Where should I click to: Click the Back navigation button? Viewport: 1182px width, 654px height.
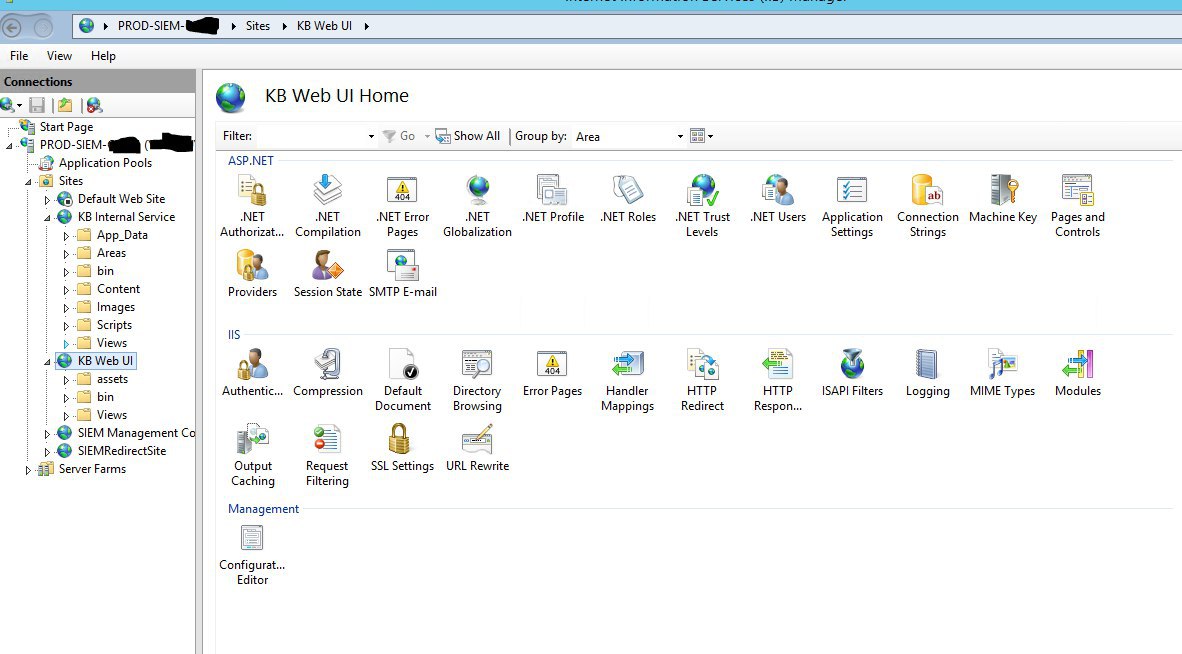11,28
